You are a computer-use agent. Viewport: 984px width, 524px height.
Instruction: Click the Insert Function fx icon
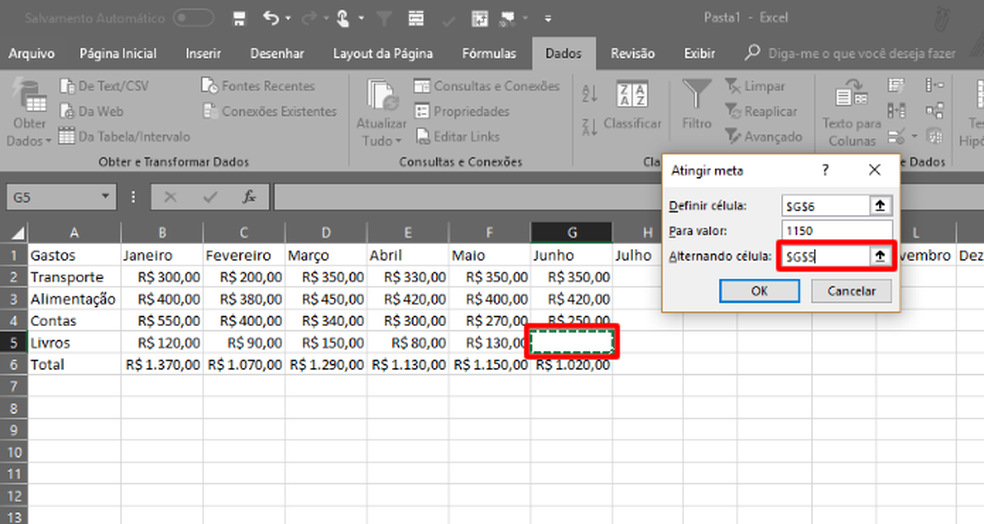point(249,197)
